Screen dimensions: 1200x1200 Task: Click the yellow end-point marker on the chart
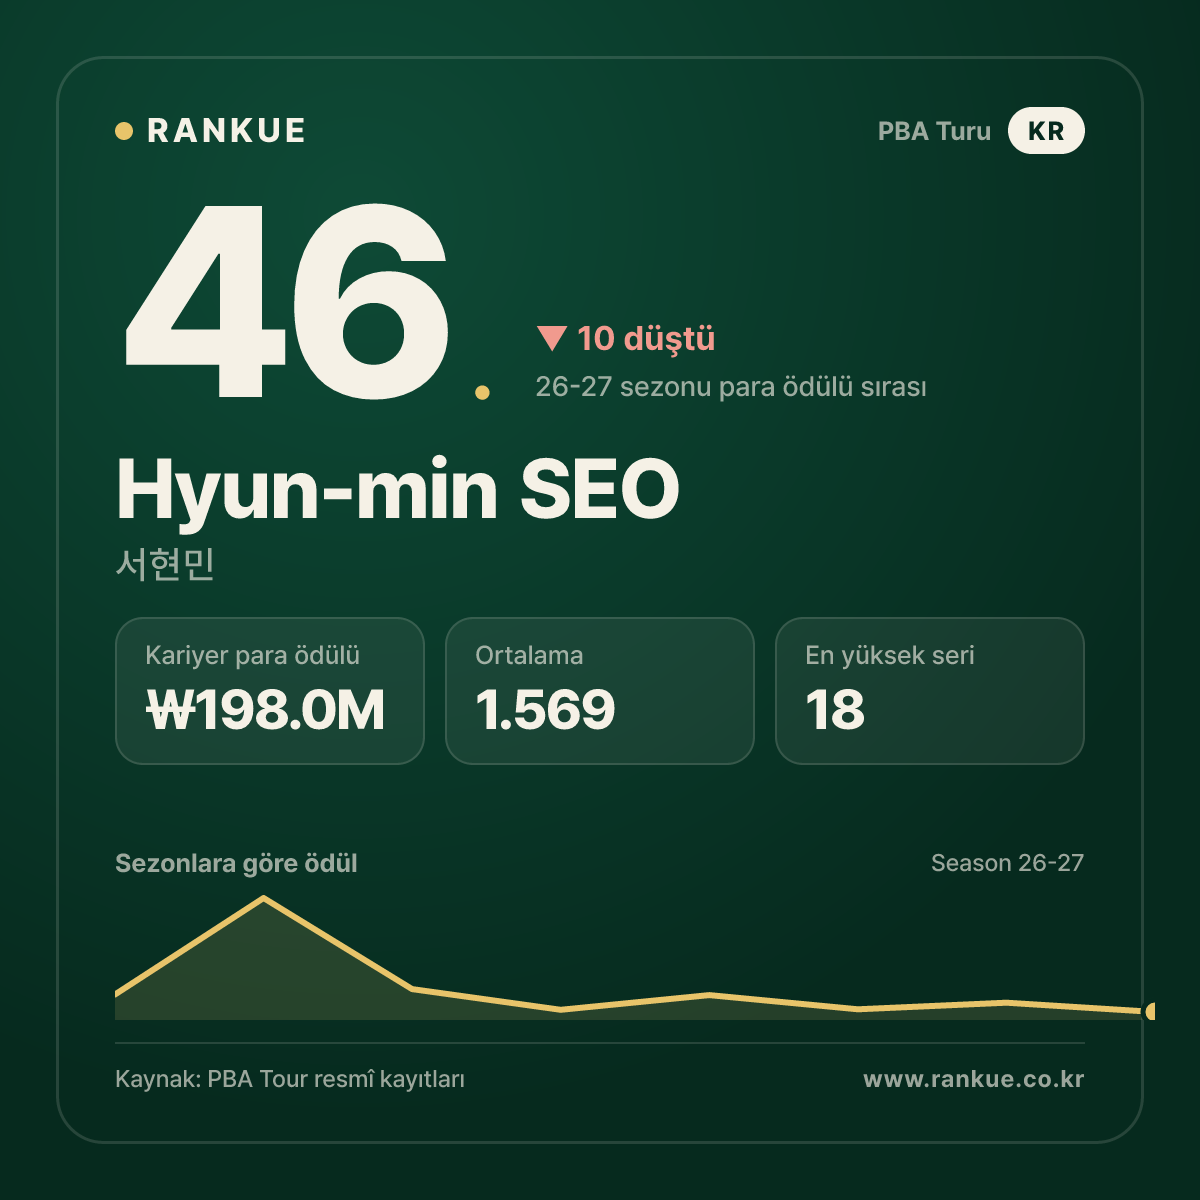pos(1150,1011)
